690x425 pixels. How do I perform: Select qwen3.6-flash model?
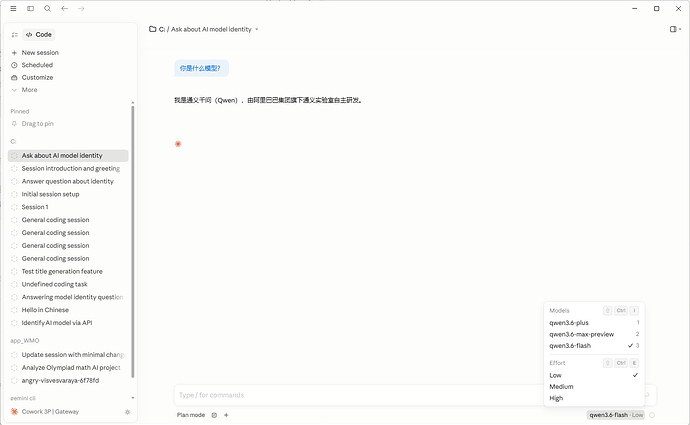tap(594, 345)
